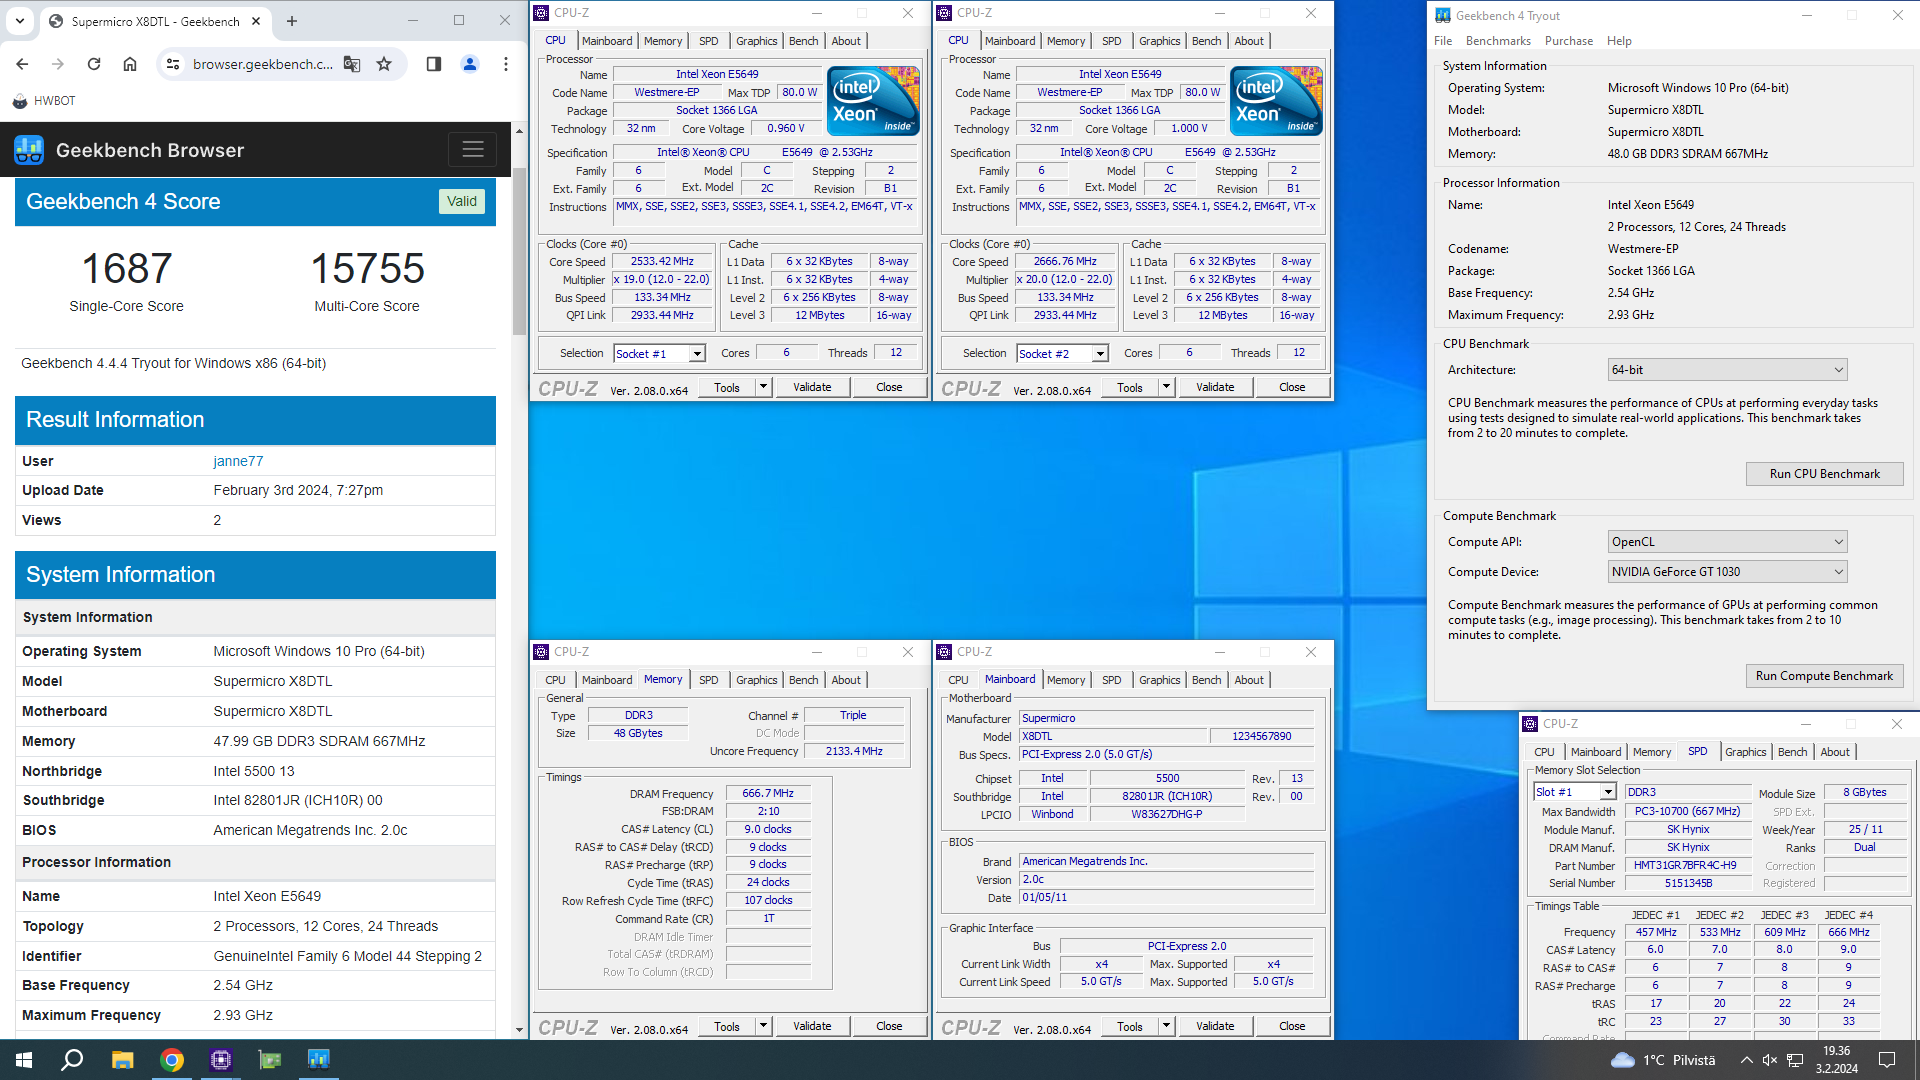Open the browser tab search chevron
Image resolution: width=1920 pixels, height=1080 pixels.
click(x=20, y=21)
